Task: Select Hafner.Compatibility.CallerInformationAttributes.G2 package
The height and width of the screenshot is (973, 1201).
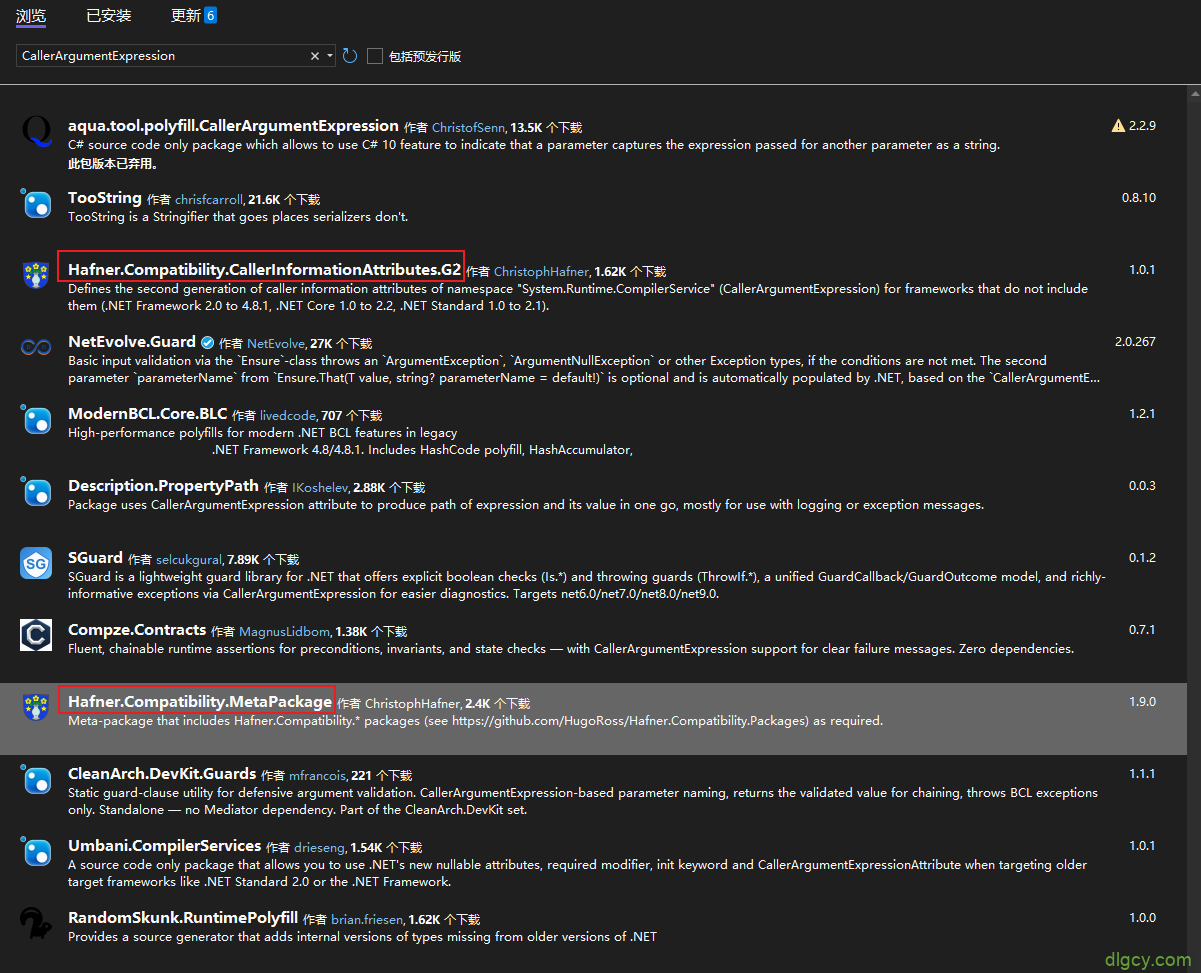Action: [x=264, y=270]
